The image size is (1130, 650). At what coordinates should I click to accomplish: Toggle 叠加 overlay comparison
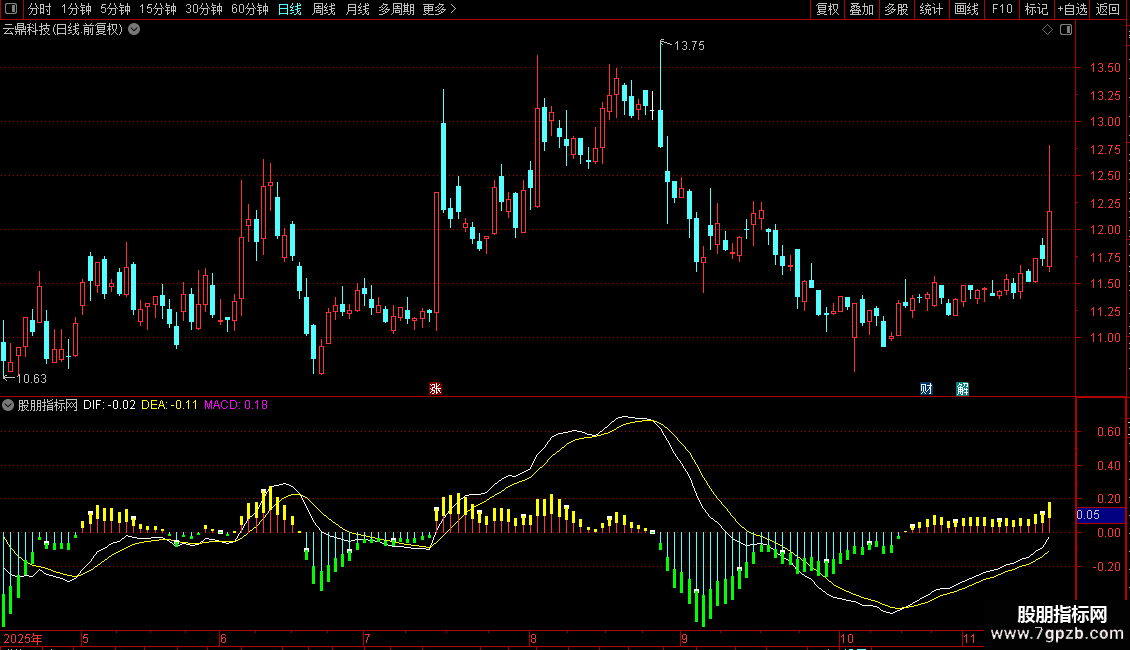(861, 9)
